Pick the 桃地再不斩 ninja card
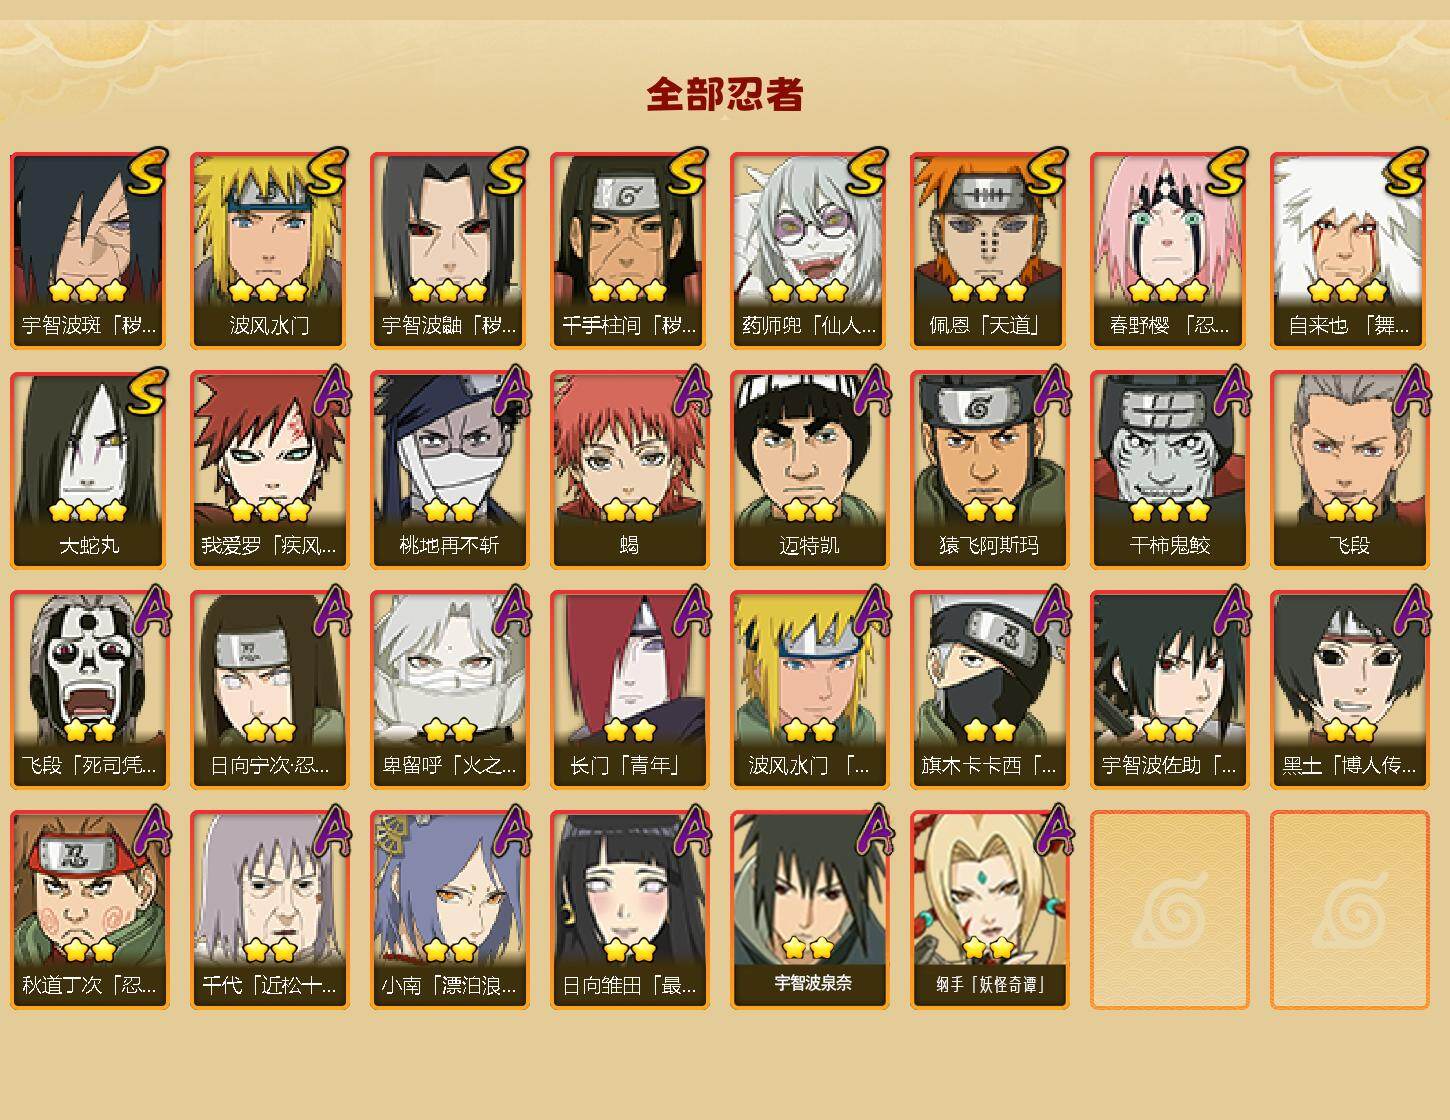This screenshot has width=1450, height=1120. [450, 470]
